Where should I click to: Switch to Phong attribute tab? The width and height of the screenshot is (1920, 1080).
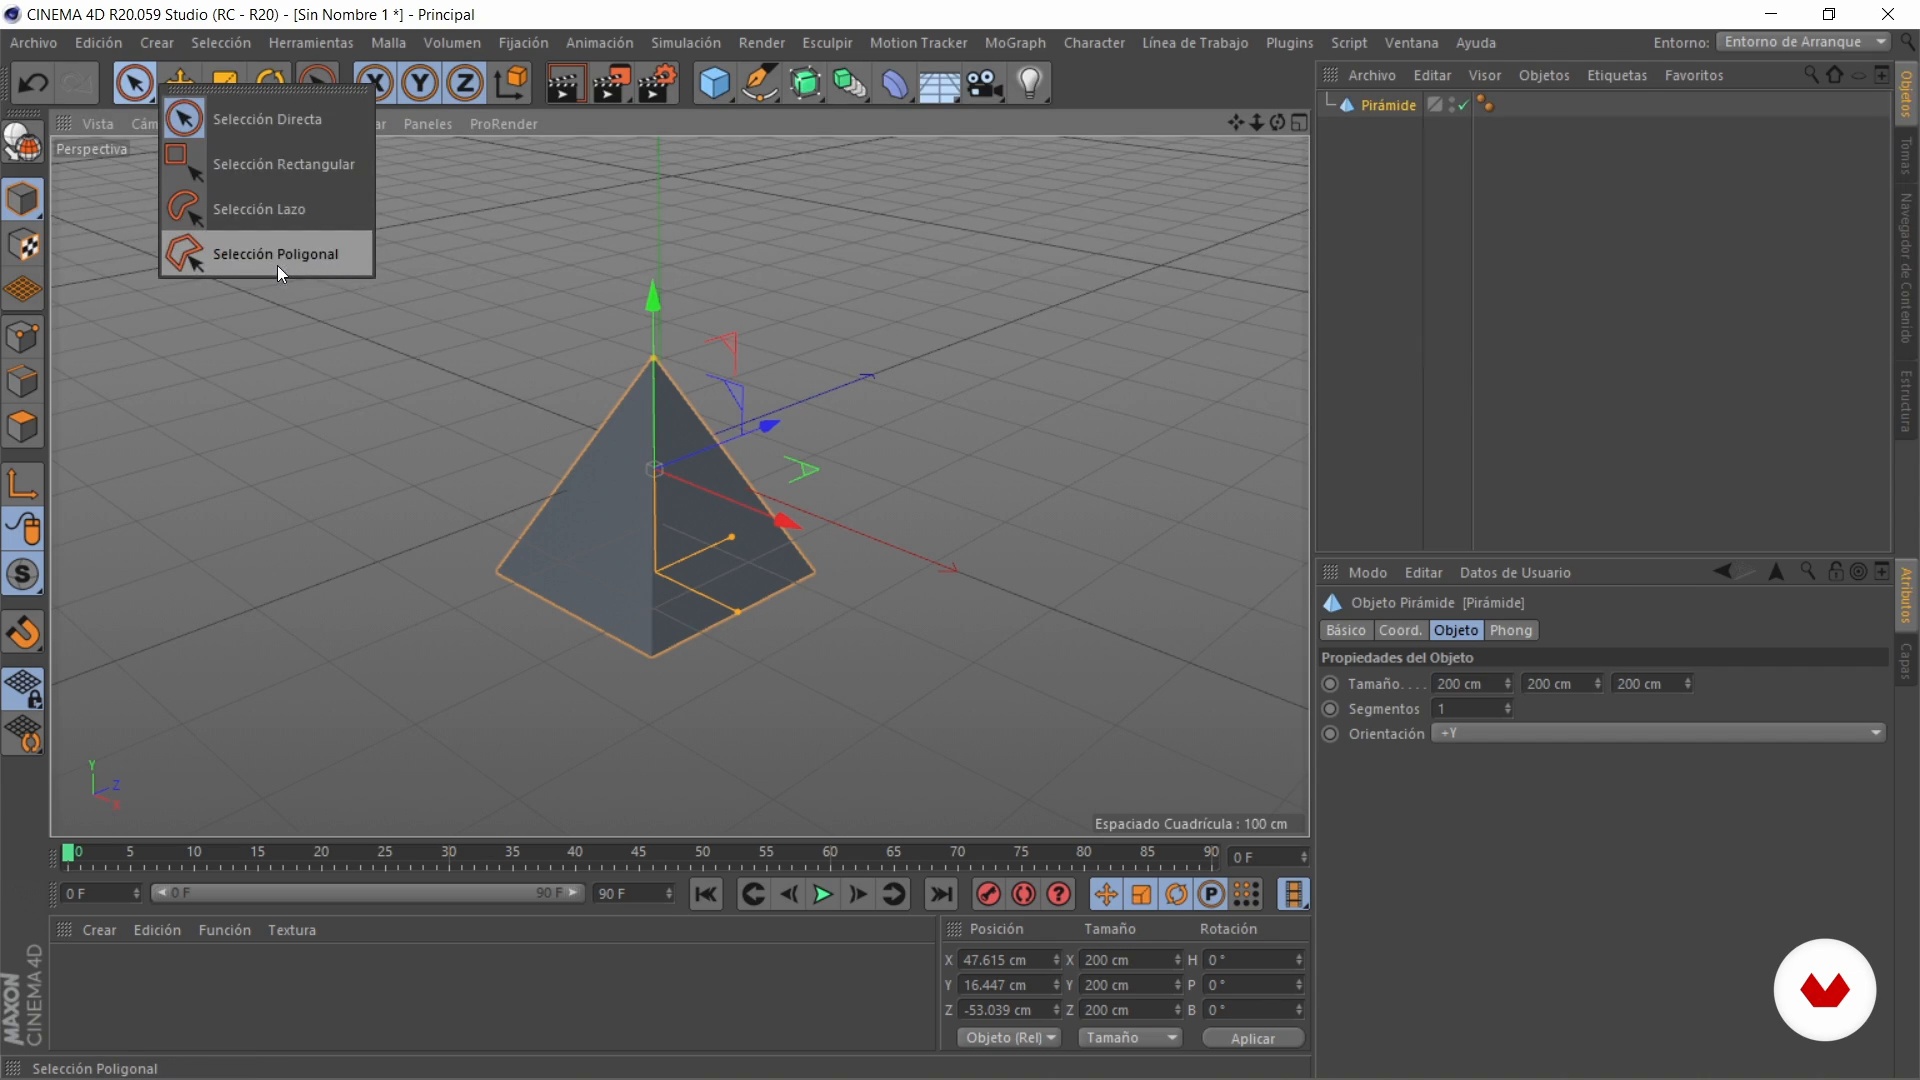1510,630
